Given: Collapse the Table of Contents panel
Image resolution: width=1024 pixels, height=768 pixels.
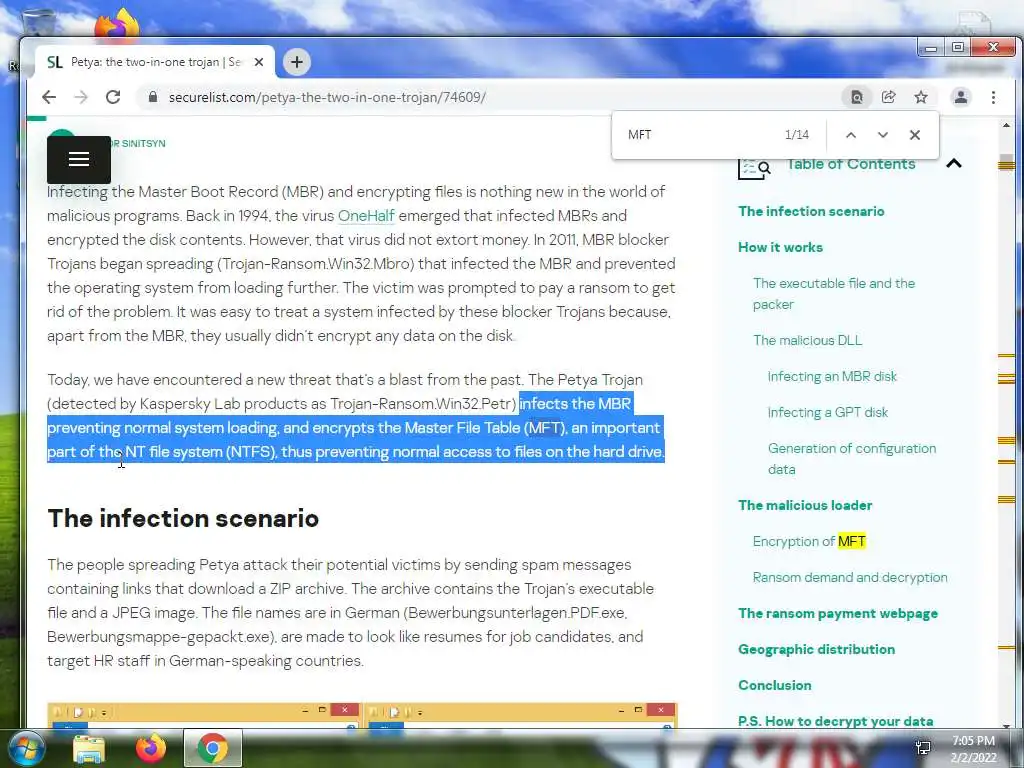Looking at the screenshot, I should 953,163.
